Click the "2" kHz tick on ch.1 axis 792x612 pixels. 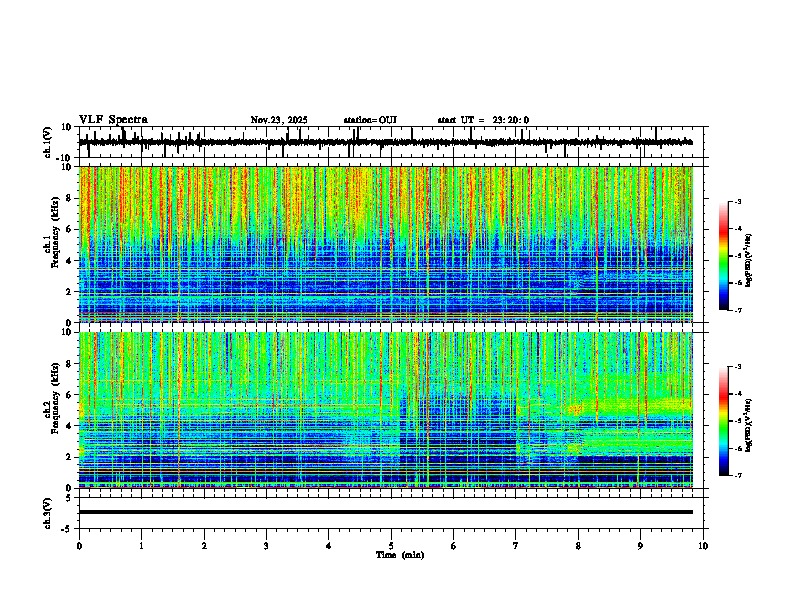click(x=70, y=292)
